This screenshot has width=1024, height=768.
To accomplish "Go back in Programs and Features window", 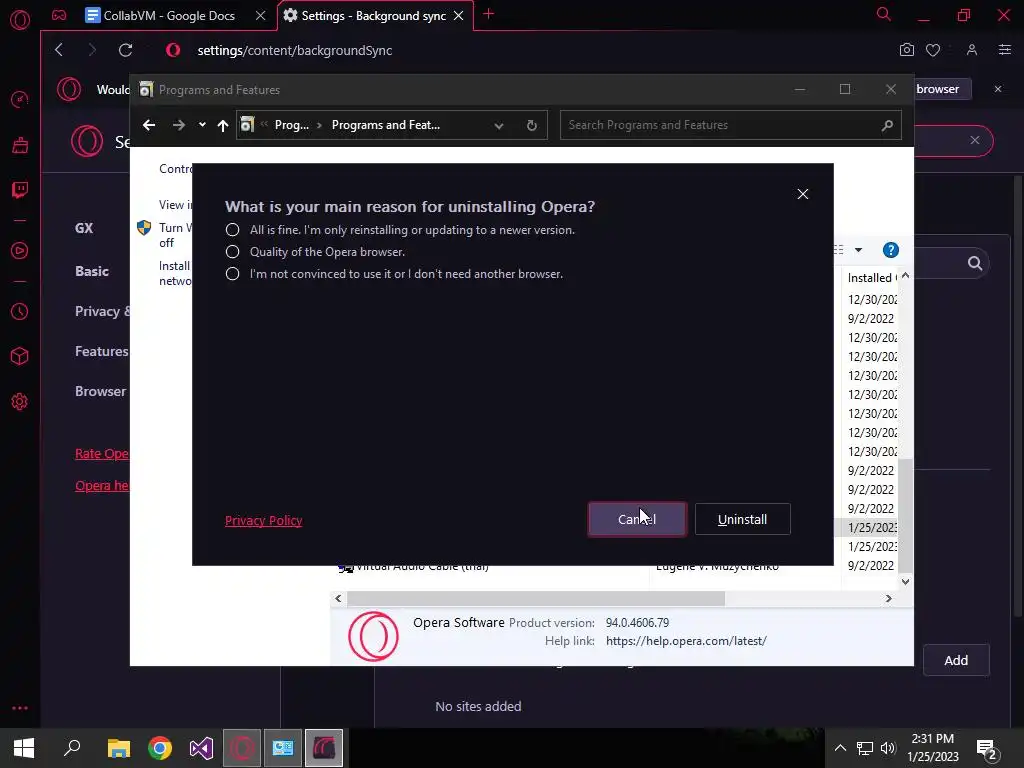I will click(149, 125).
